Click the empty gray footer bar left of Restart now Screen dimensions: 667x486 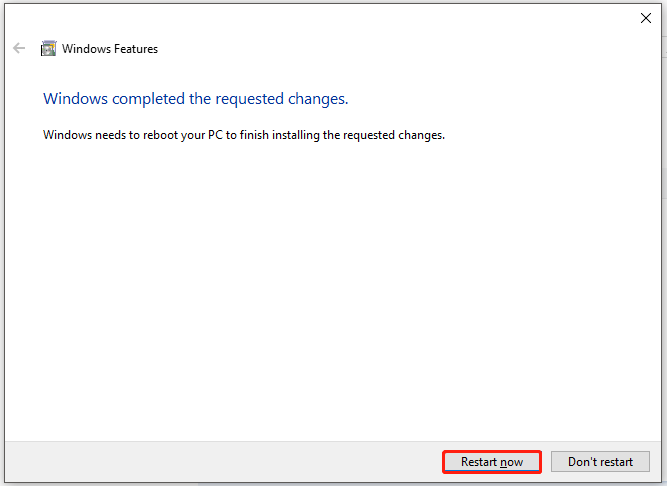coord(223,462)
